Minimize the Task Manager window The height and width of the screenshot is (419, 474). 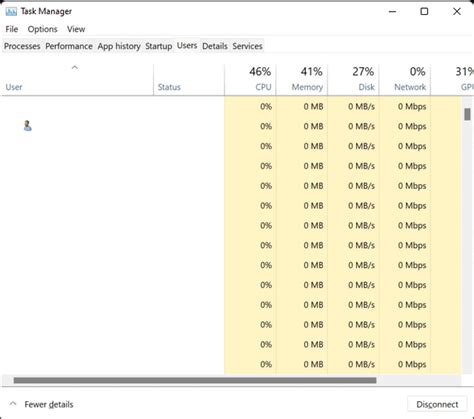(x=392, y=12)
